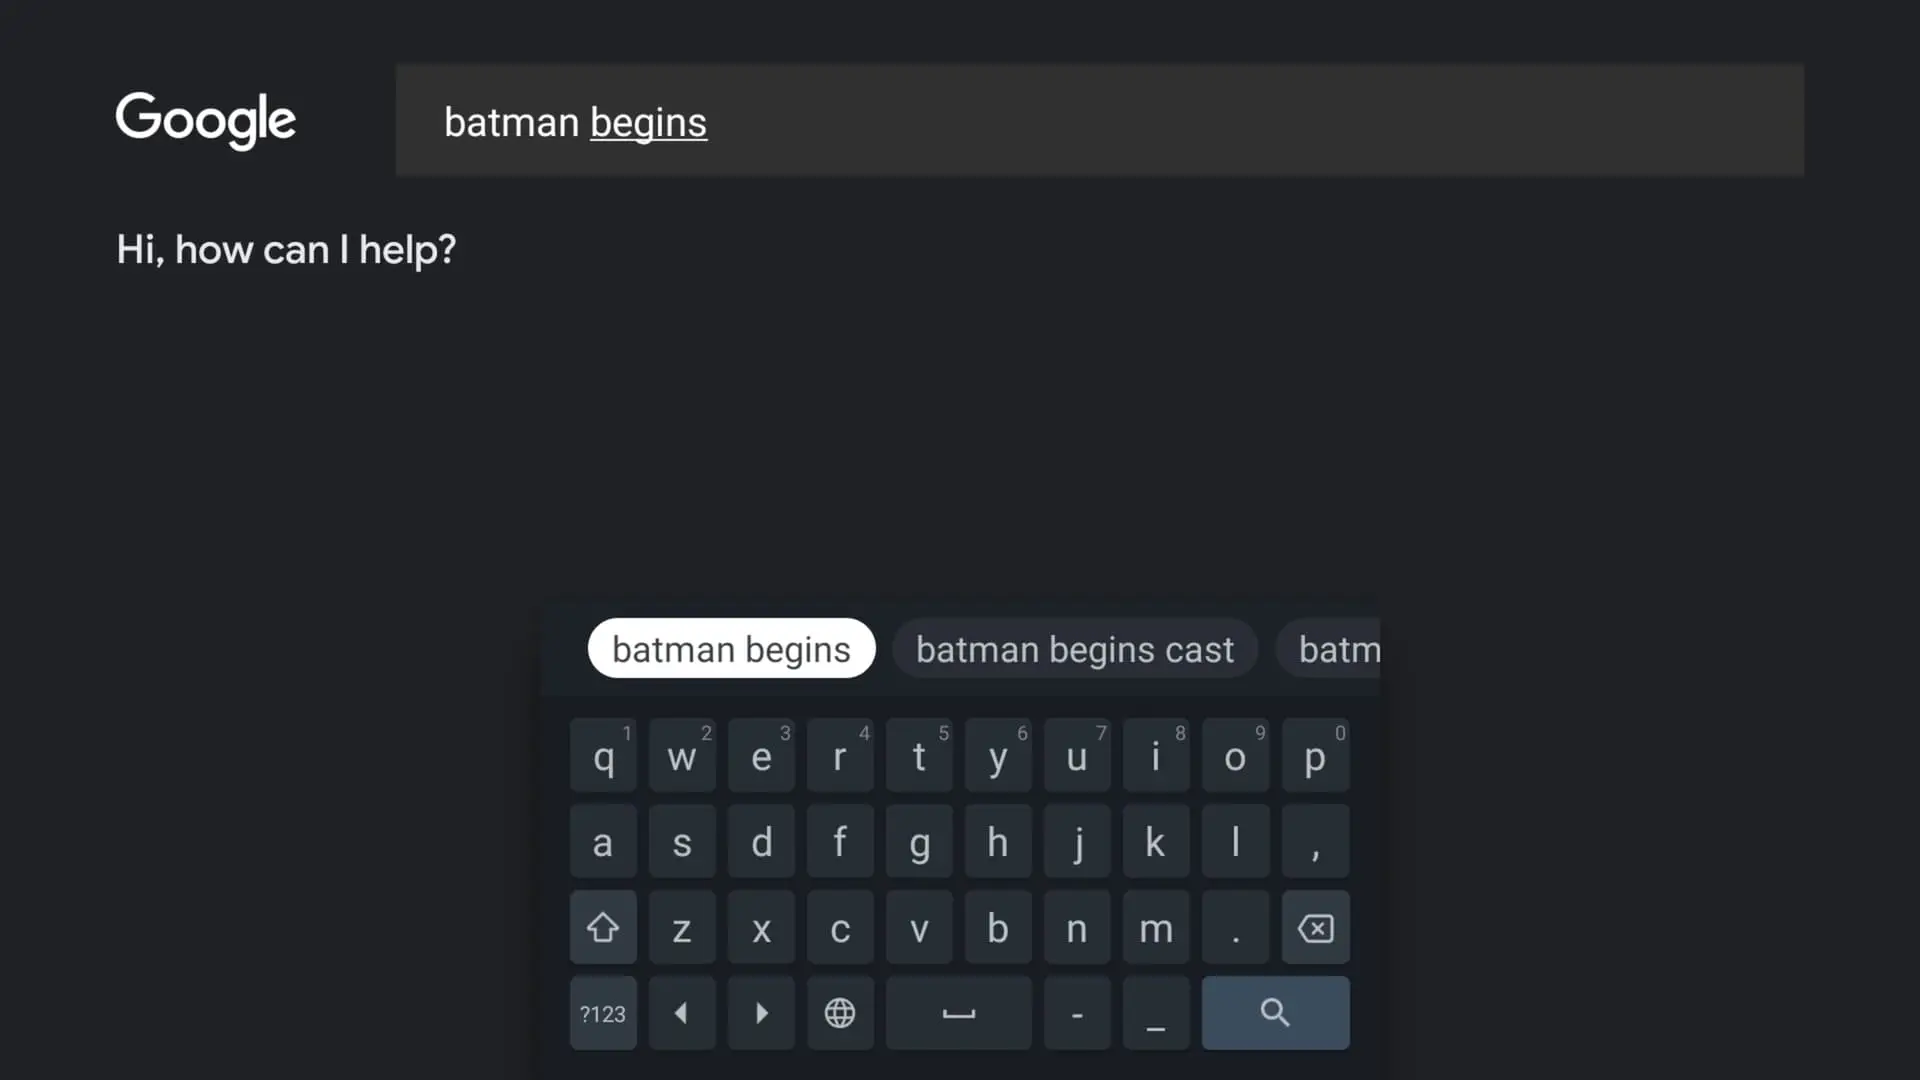Switch keyboard language via globe icon

click(840, 1013)
